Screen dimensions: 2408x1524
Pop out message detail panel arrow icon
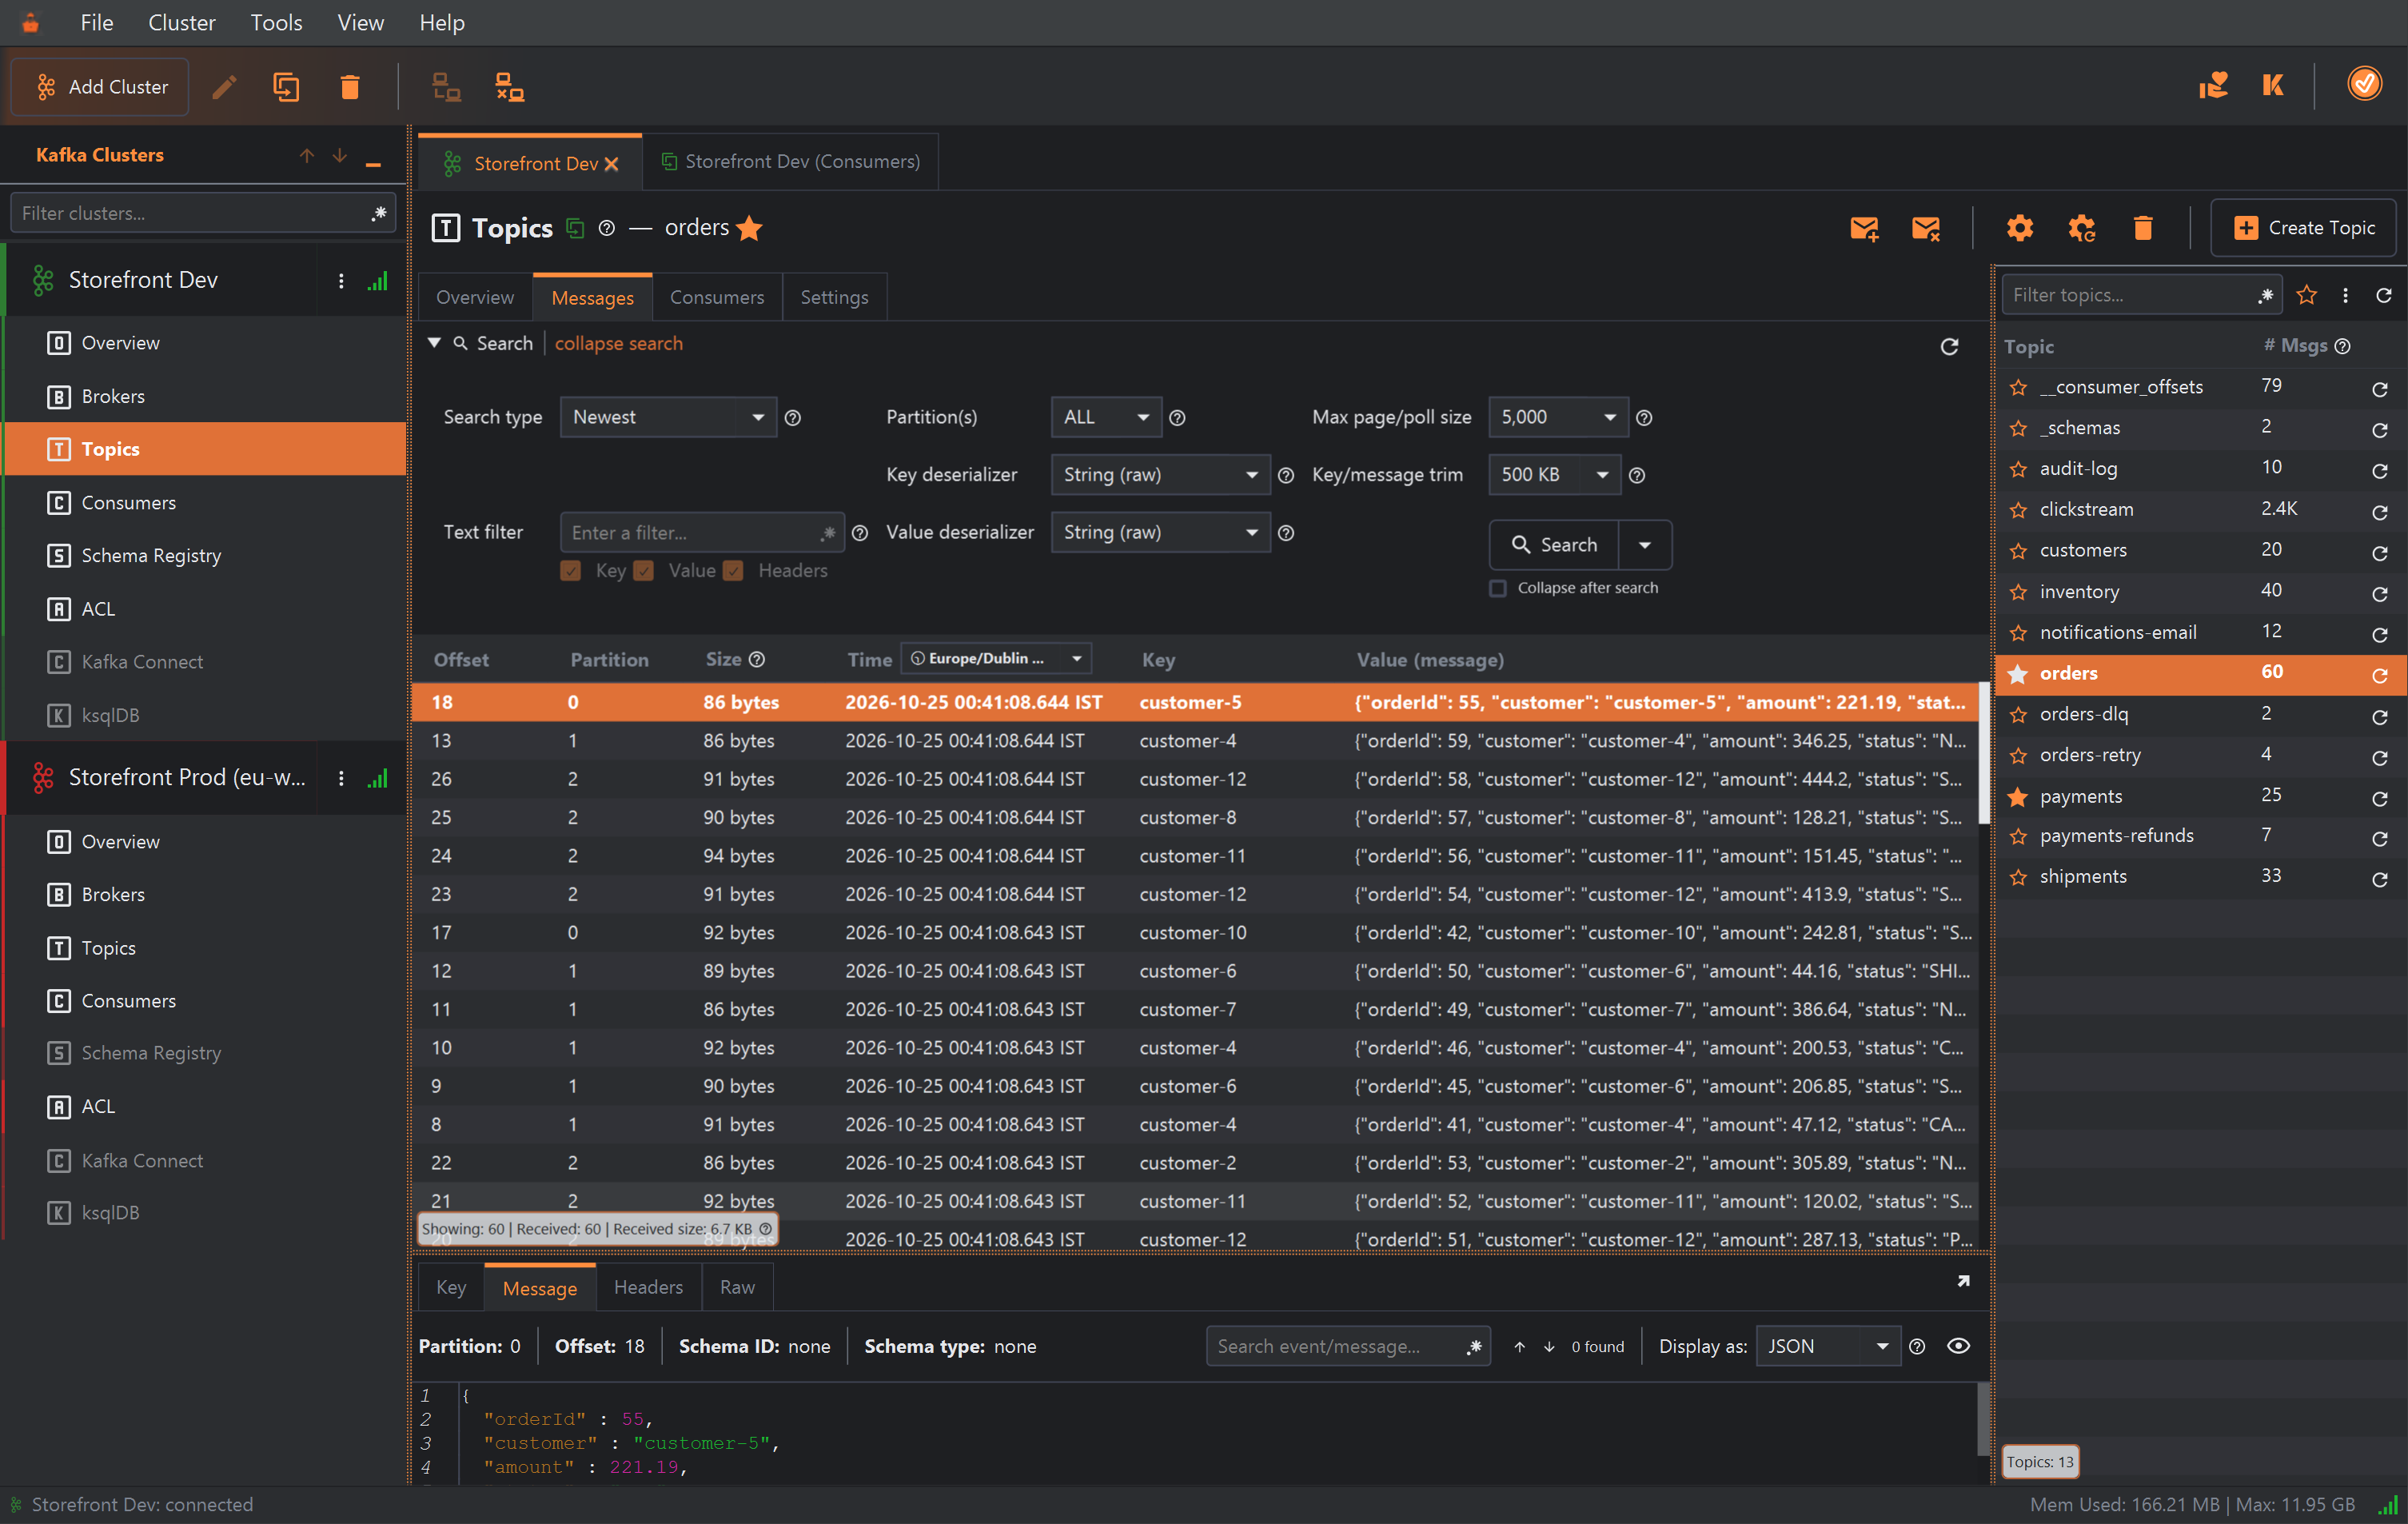(1963, 1281)
